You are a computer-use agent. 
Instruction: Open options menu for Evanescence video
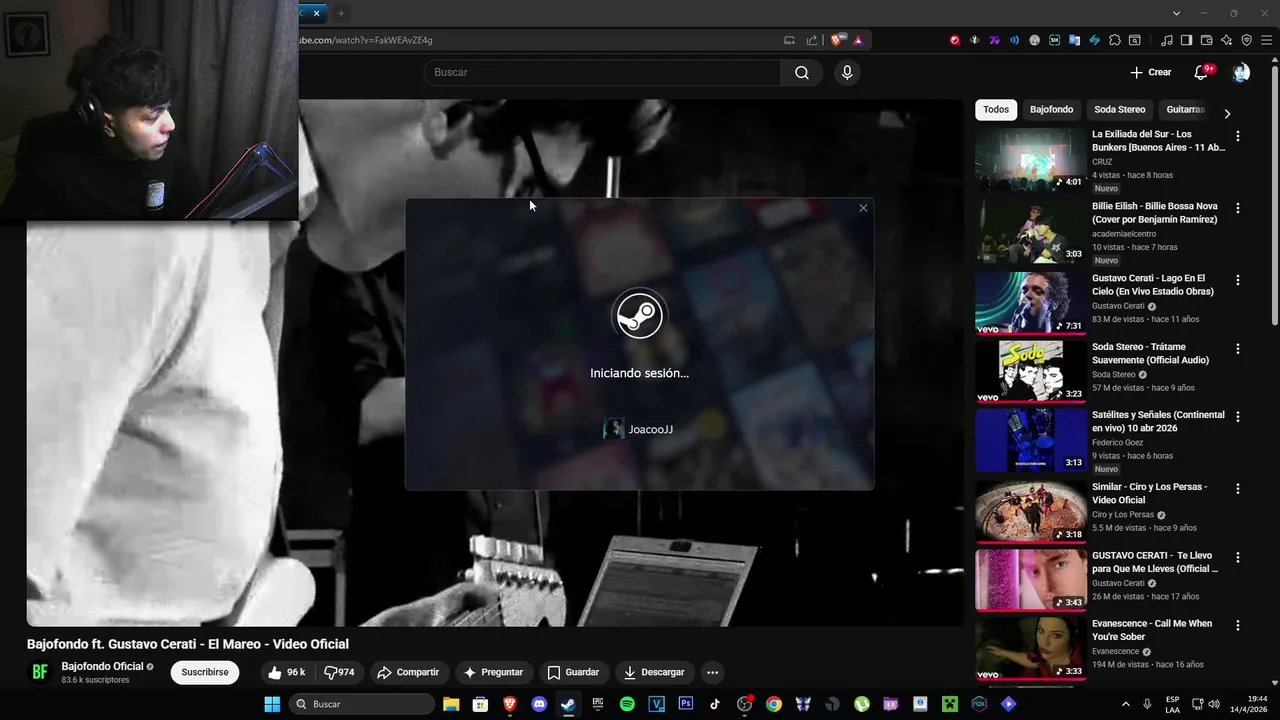(1238, 626)
